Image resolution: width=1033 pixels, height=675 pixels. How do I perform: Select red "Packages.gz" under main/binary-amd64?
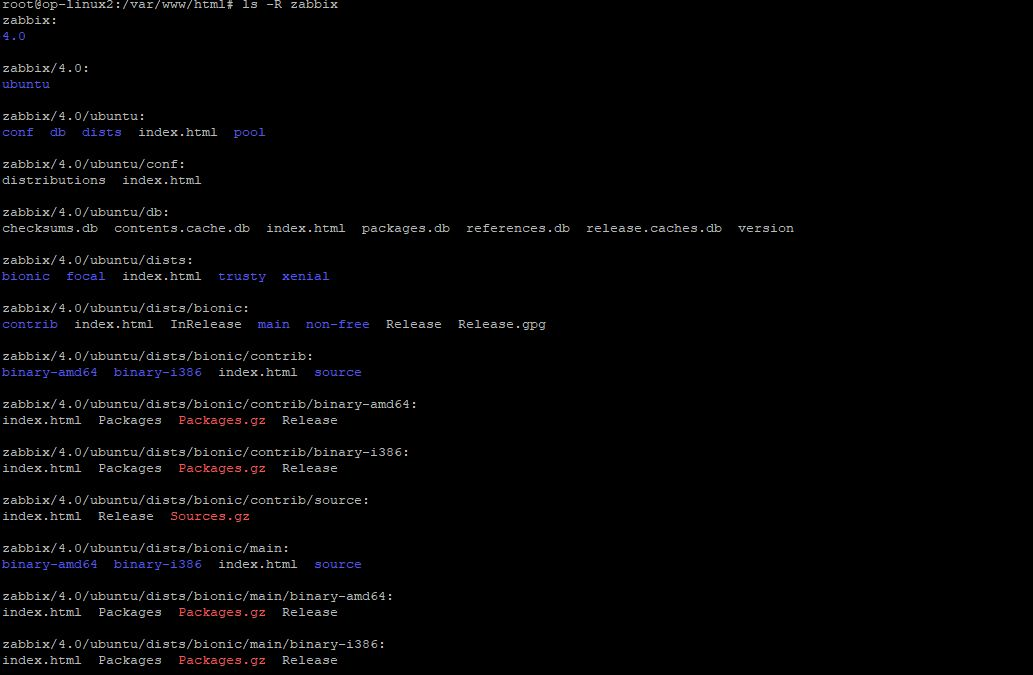[x=222, y=613]
